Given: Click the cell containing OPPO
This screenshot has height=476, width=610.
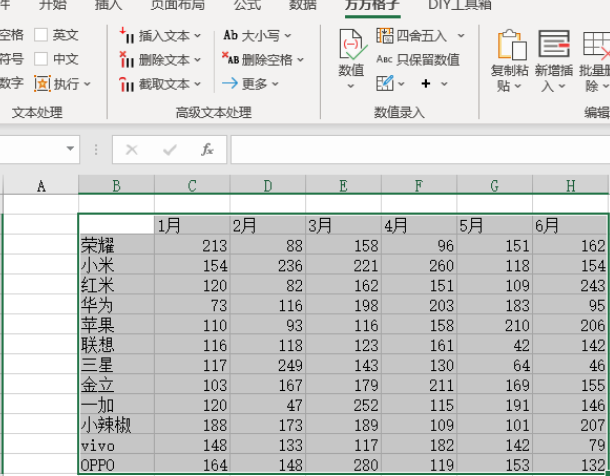Looking at the screenshot, I should 116,464.
